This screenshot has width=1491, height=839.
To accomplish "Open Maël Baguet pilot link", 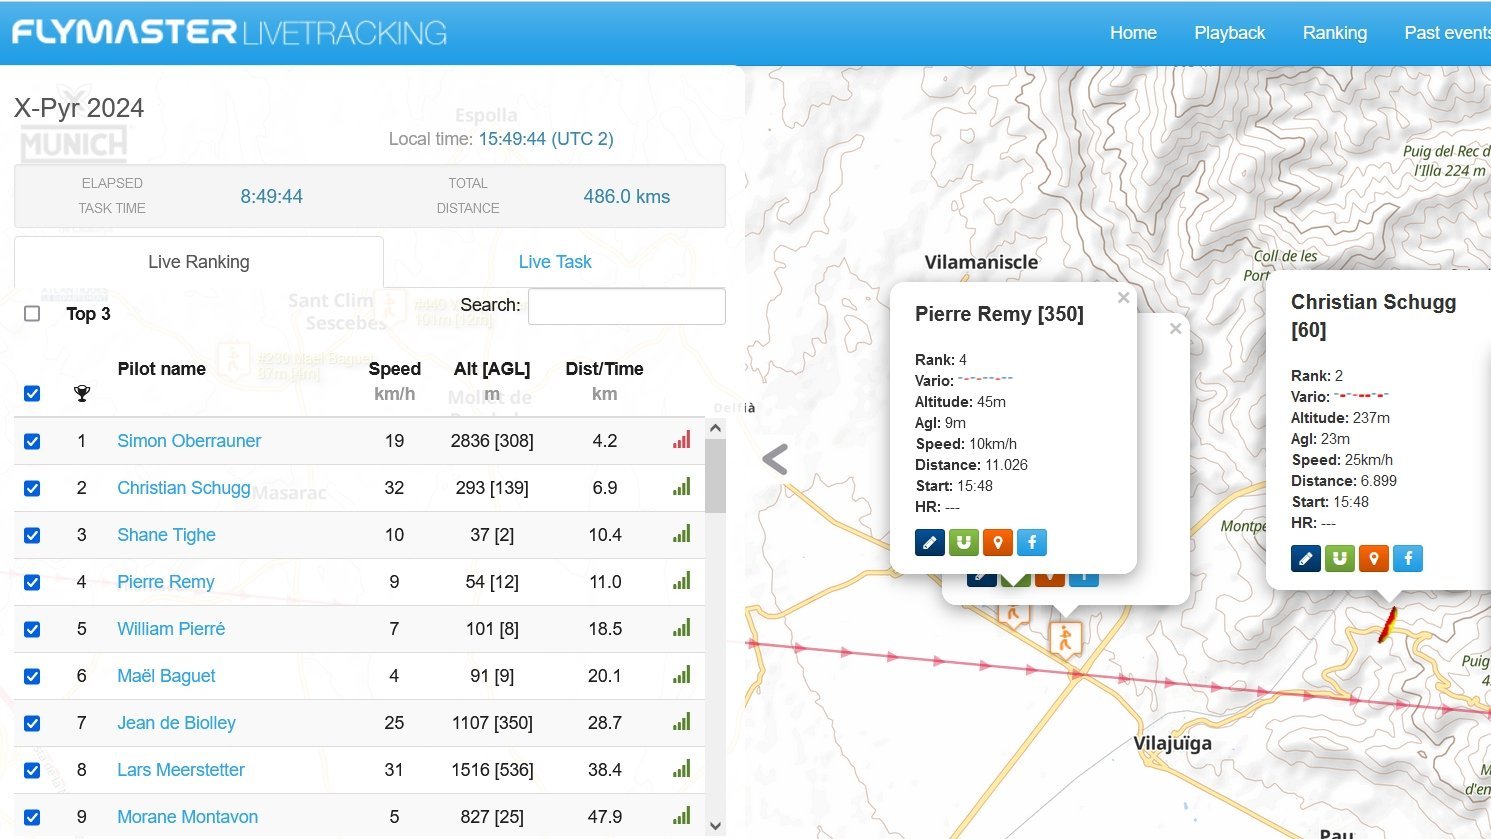I will pyautogui.click(x=166, y=676).
